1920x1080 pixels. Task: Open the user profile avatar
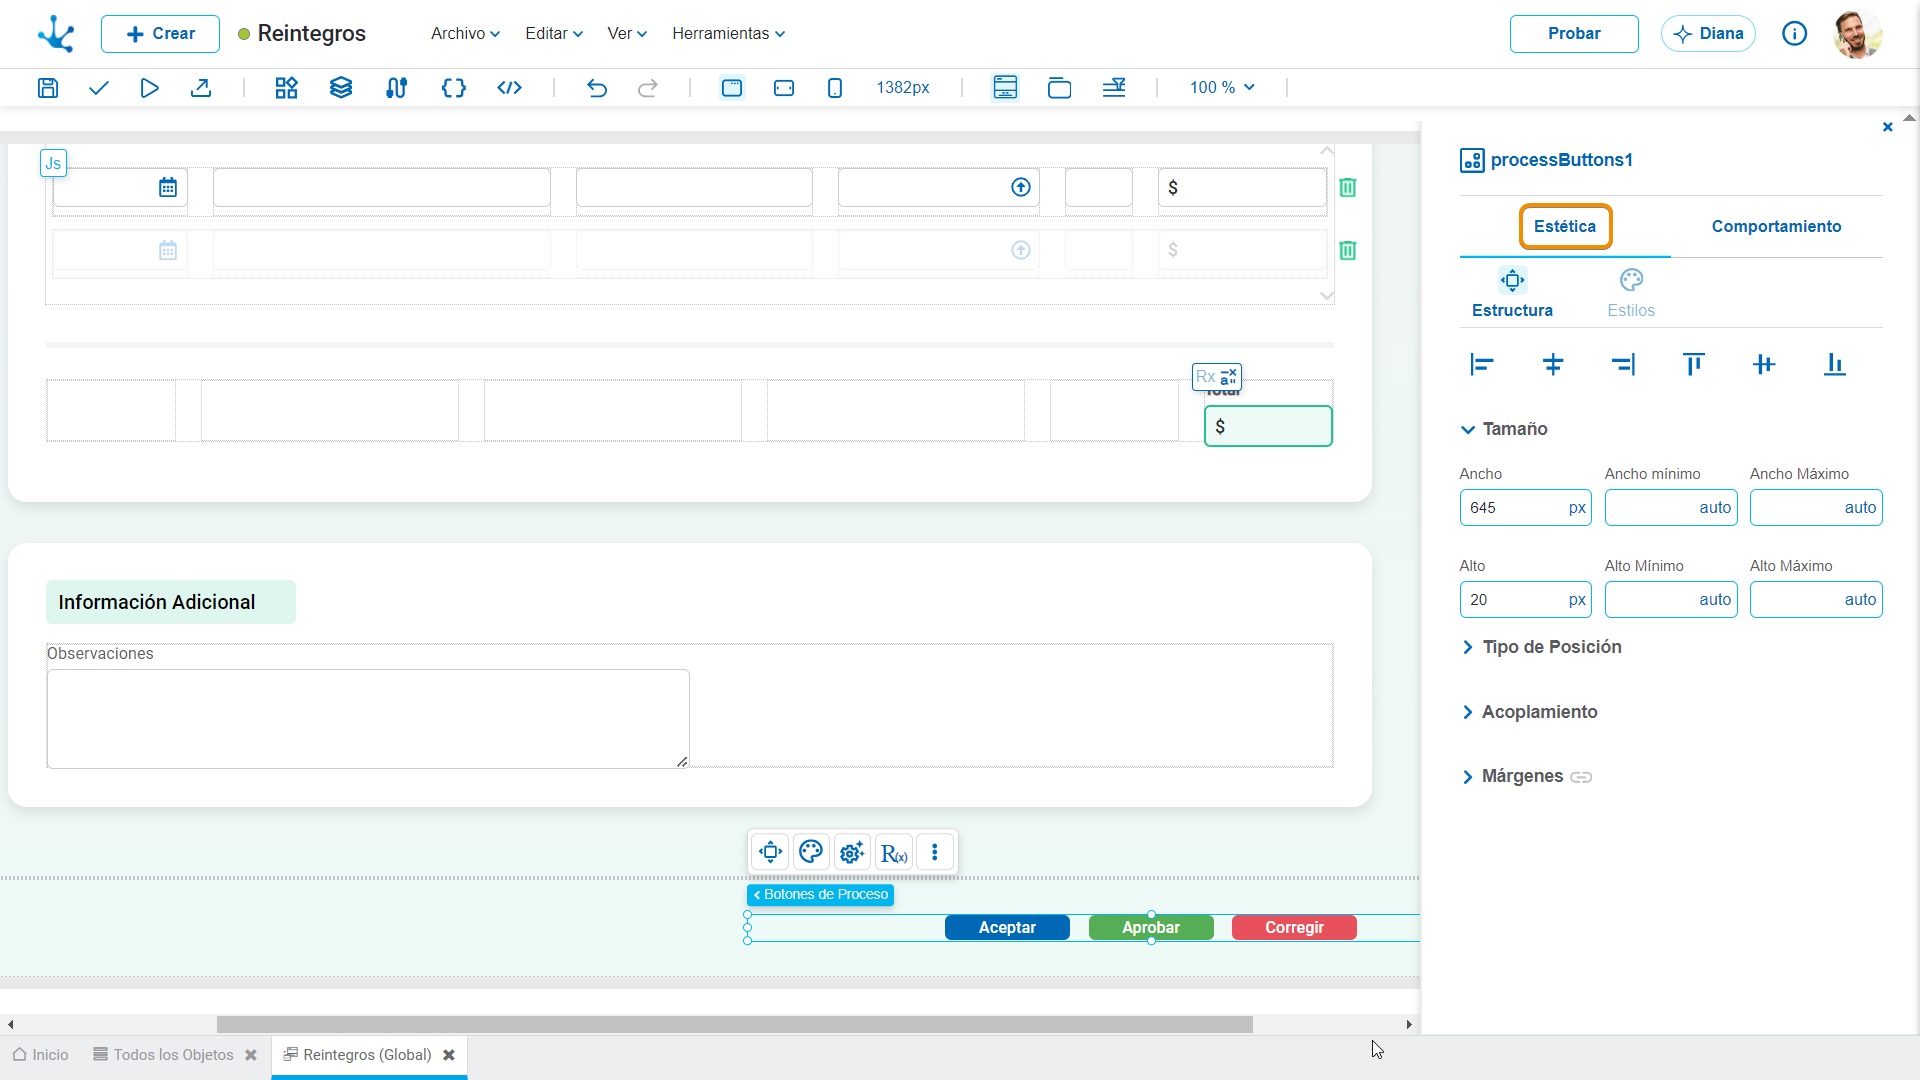pos(1858,34)
